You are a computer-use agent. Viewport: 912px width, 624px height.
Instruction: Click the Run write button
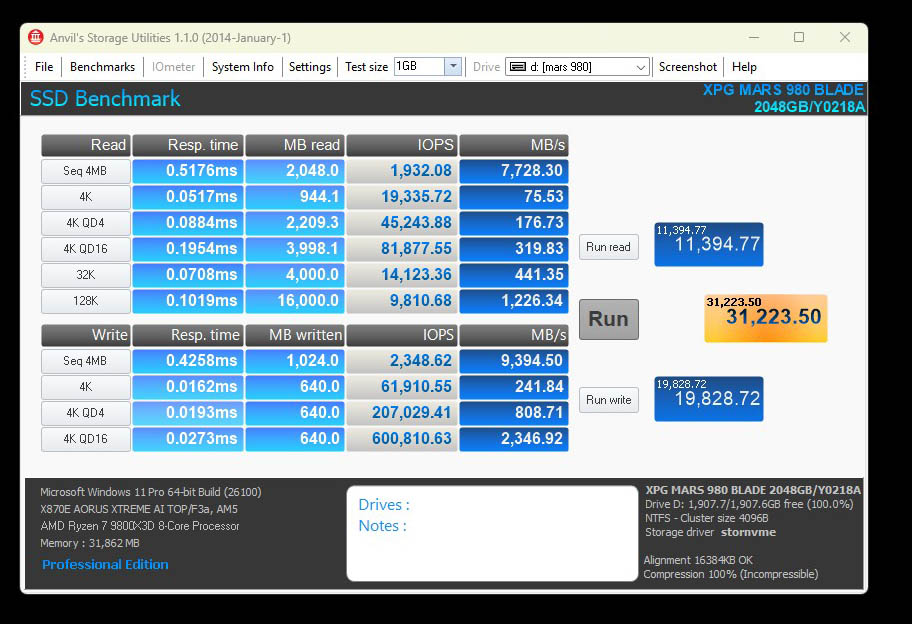(608, 400)
